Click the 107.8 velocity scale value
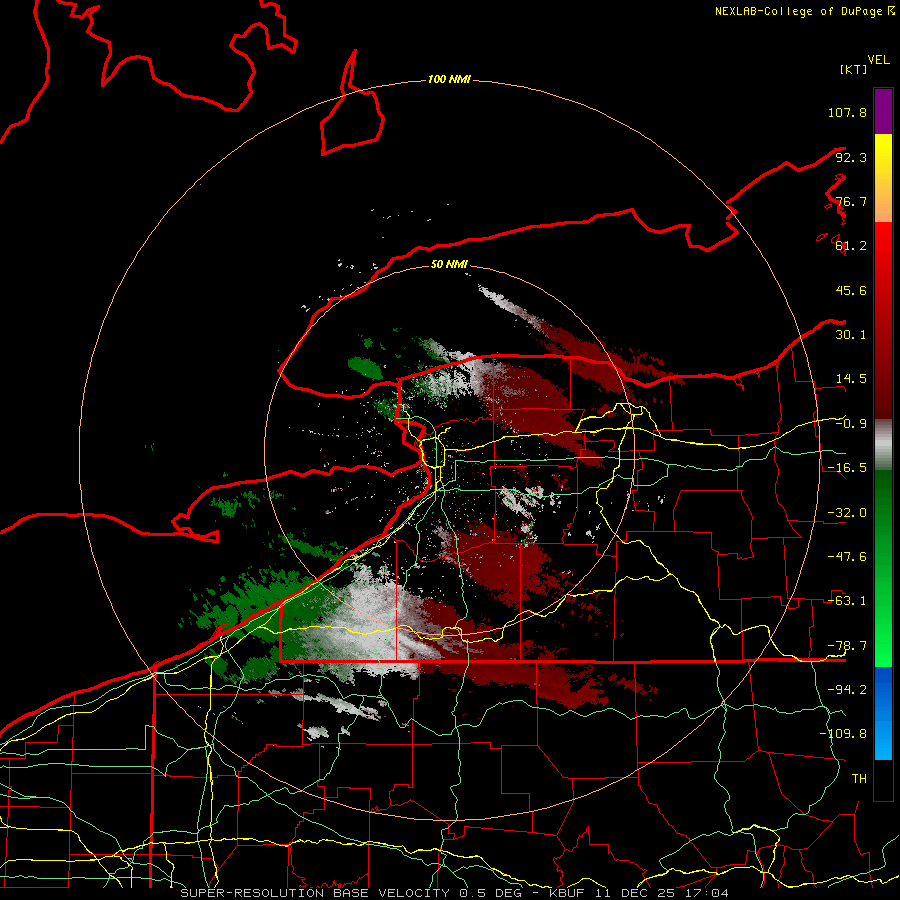The image size is (900, 900). pos(847,112)
